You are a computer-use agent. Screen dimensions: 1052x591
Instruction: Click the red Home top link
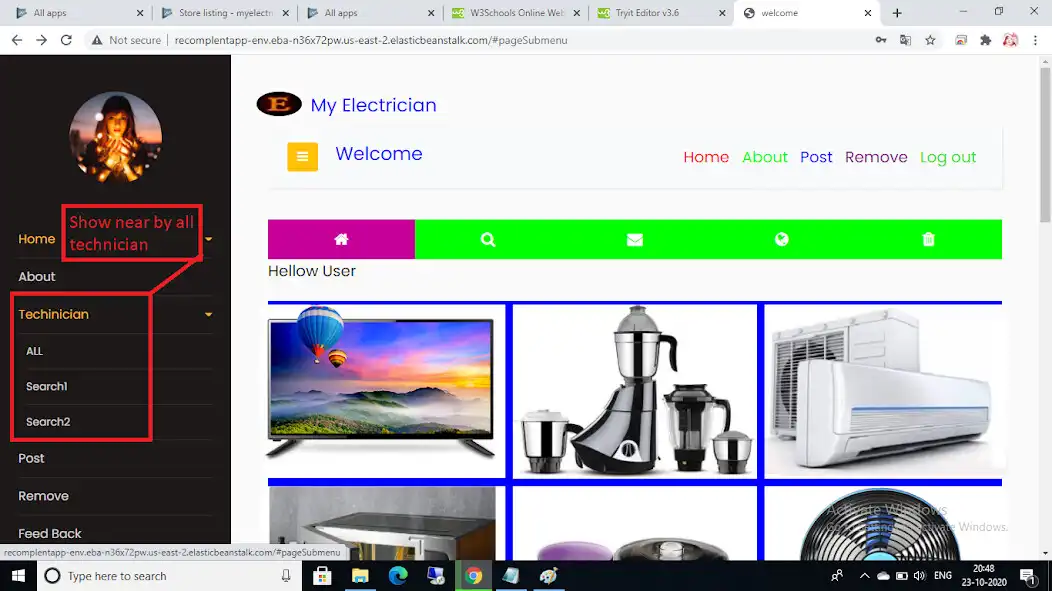[706, 157]
